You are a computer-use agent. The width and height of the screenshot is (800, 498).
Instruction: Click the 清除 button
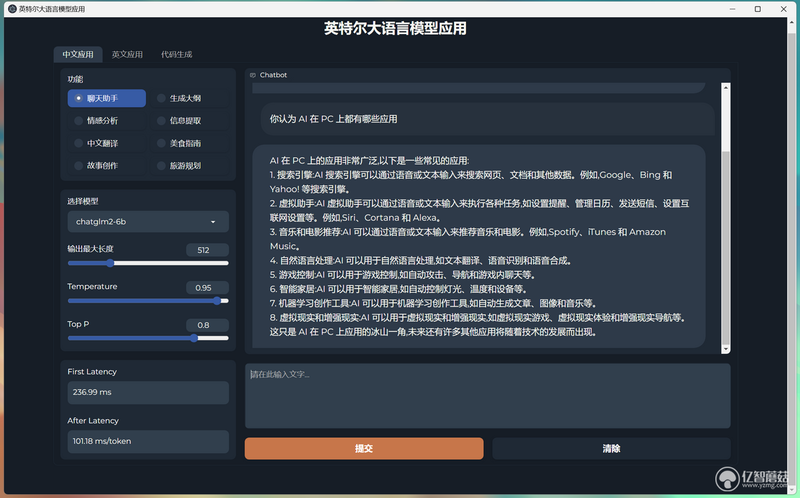611,449
